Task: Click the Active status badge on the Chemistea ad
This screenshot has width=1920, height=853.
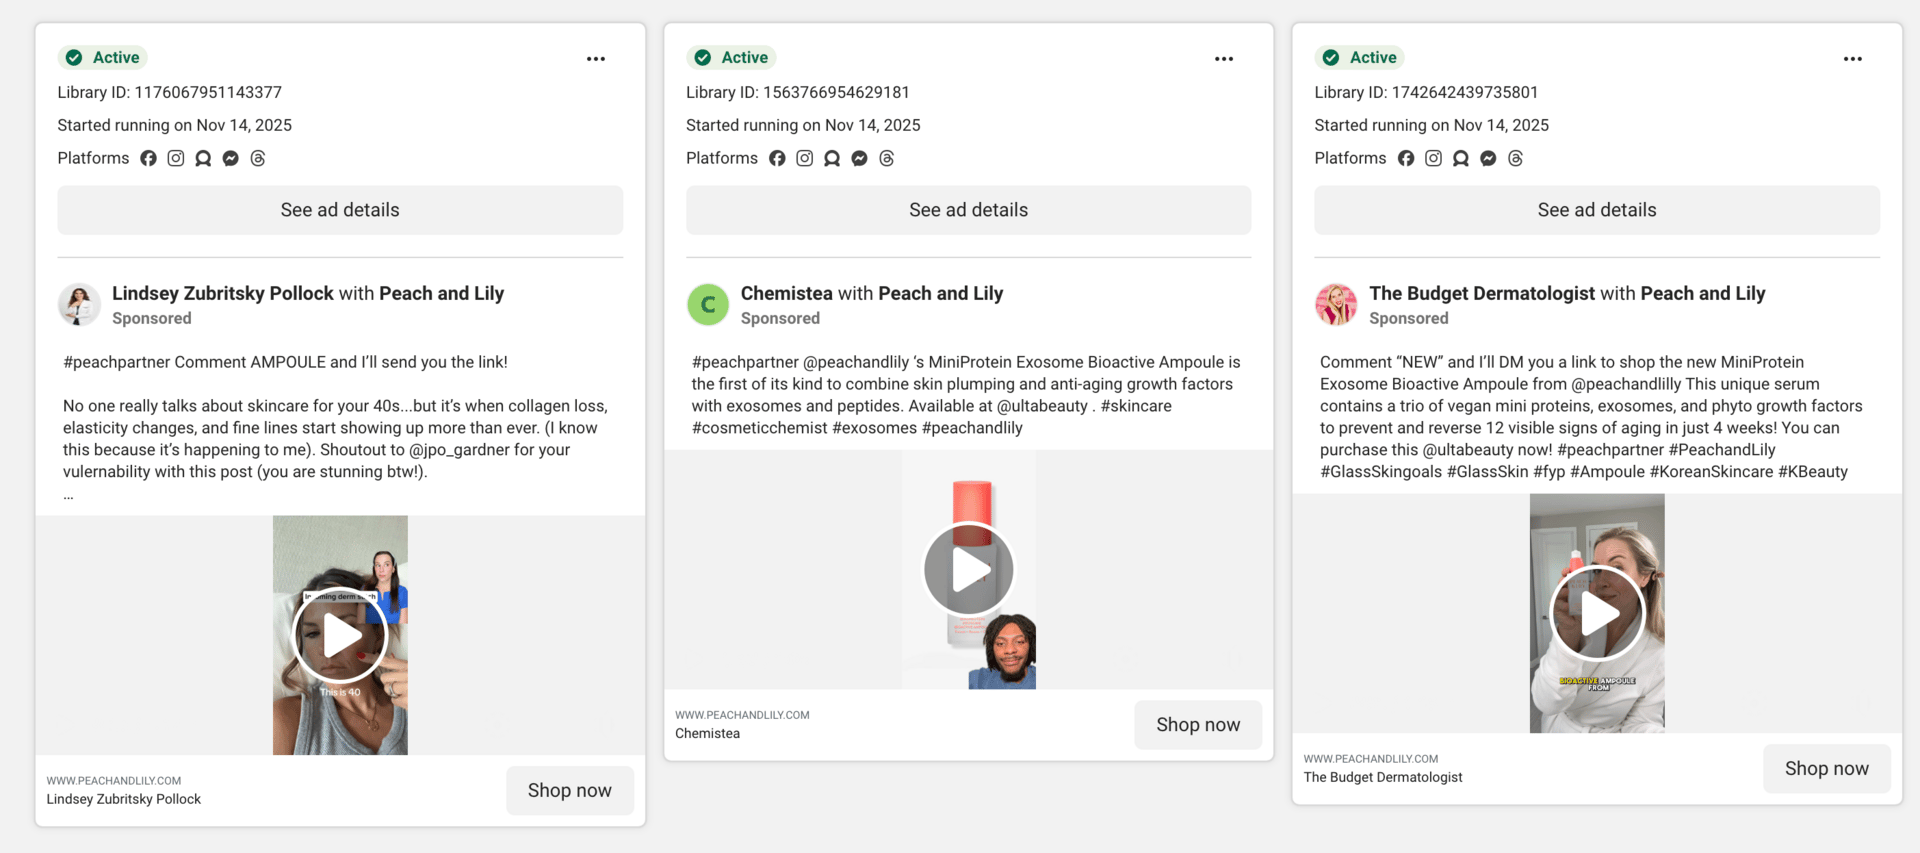Action: (x=731, y=58)
